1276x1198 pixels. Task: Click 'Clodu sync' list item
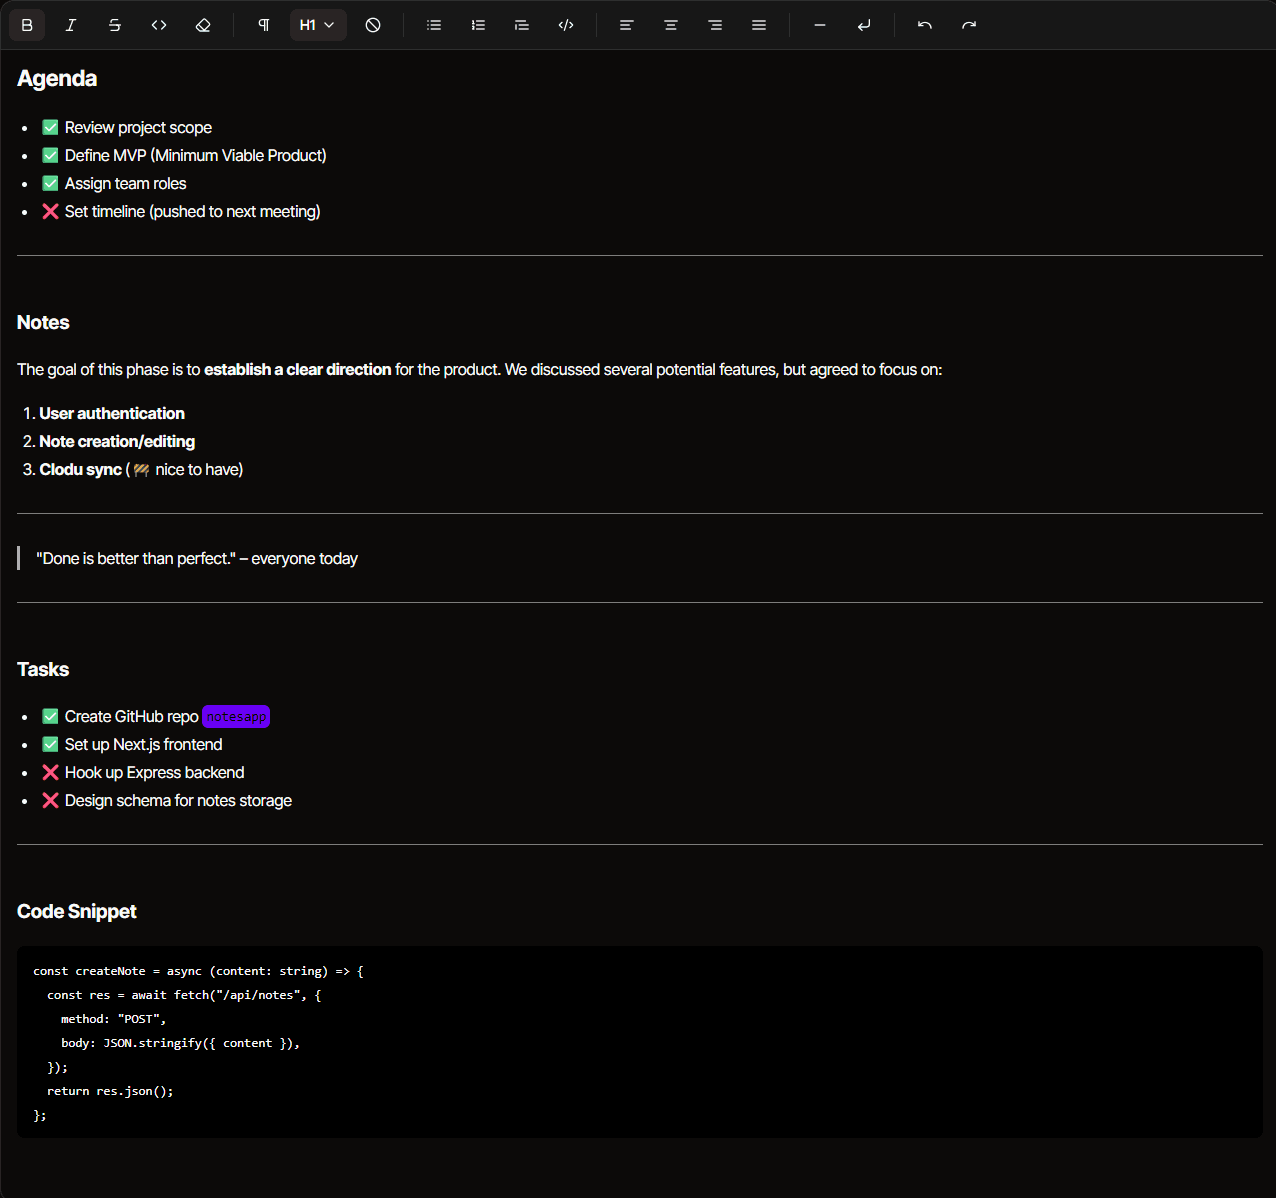(80, 469)
